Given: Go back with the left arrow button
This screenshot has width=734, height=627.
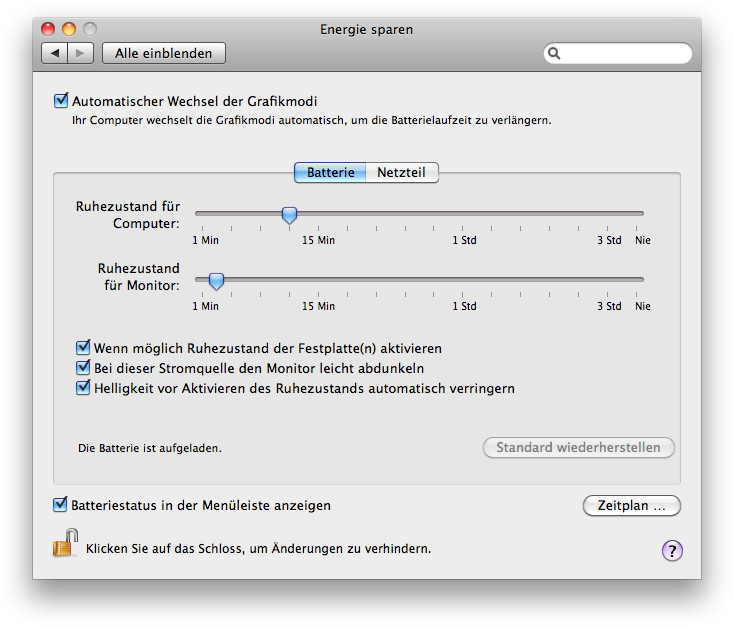Looking at the screenshot, I should 55,53.
